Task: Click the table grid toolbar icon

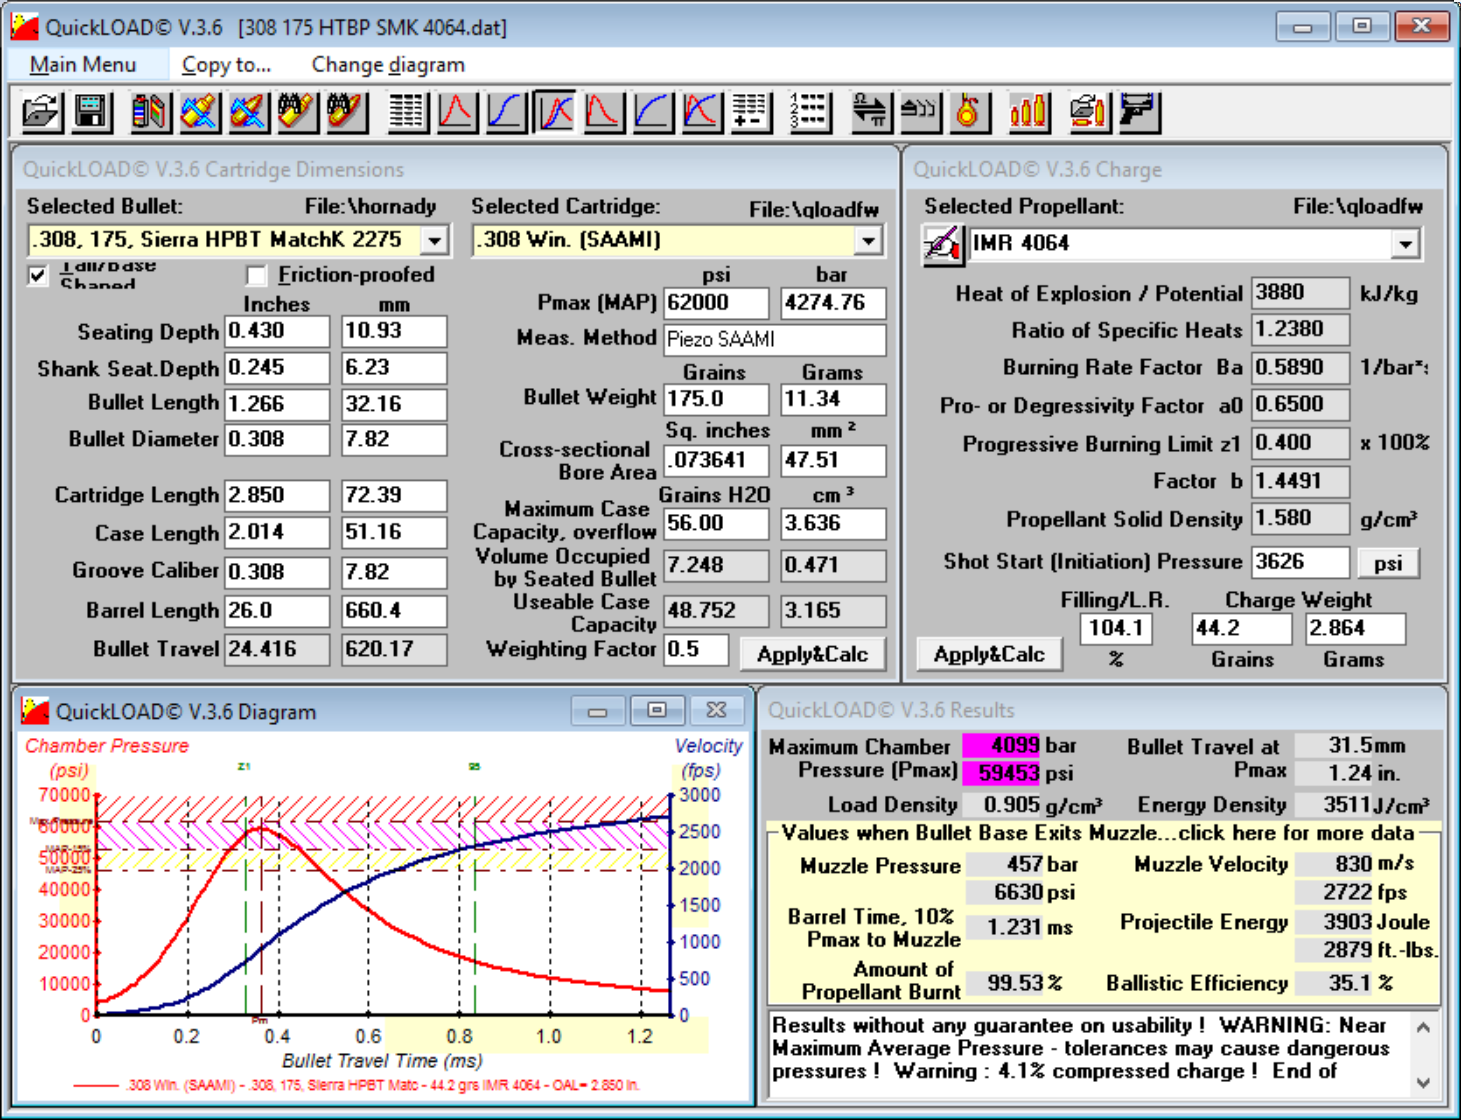Action: [x=407, y=111]
